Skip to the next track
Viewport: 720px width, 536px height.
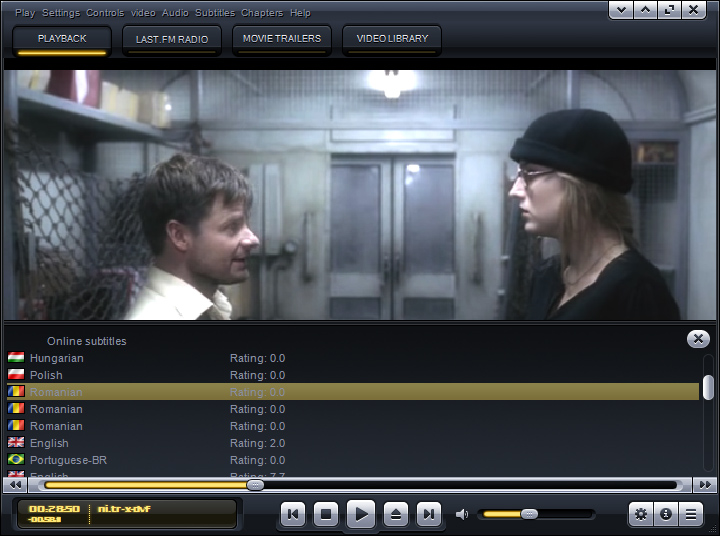(429, 514)
